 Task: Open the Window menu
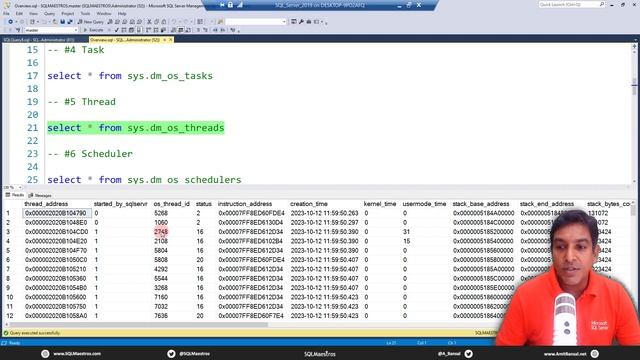point(104,13)
